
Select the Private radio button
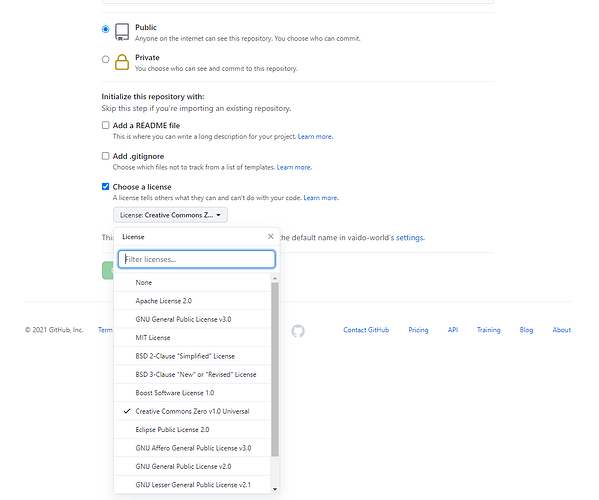(105, 59)
